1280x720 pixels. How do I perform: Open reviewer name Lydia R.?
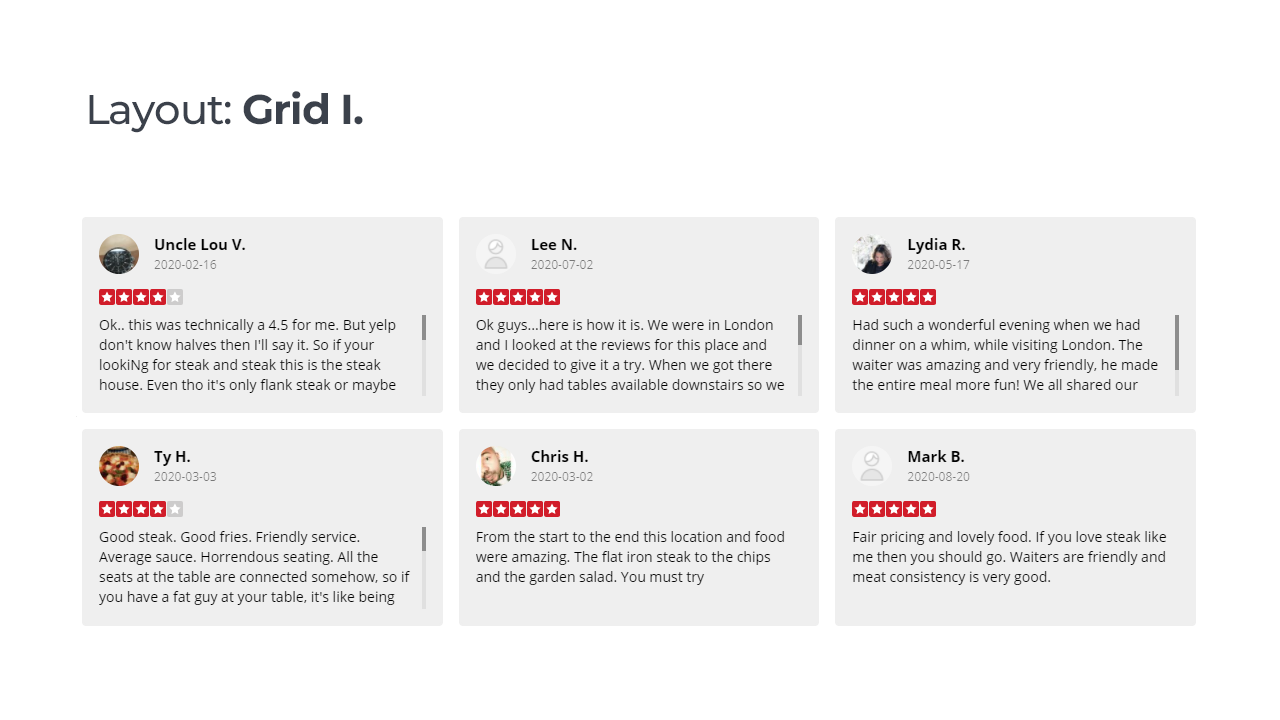pyautogui.click(x=936, y=244)
